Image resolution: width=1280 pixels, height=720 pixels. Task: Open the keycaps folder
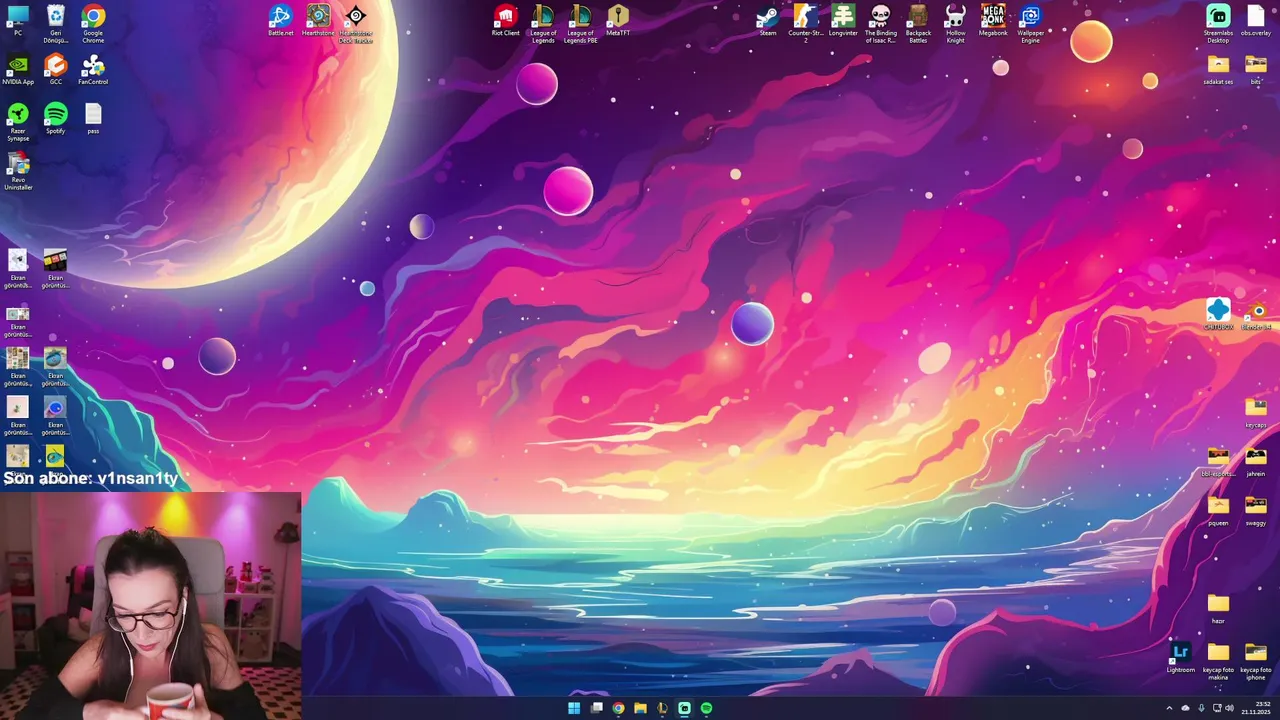point(1256,412)
